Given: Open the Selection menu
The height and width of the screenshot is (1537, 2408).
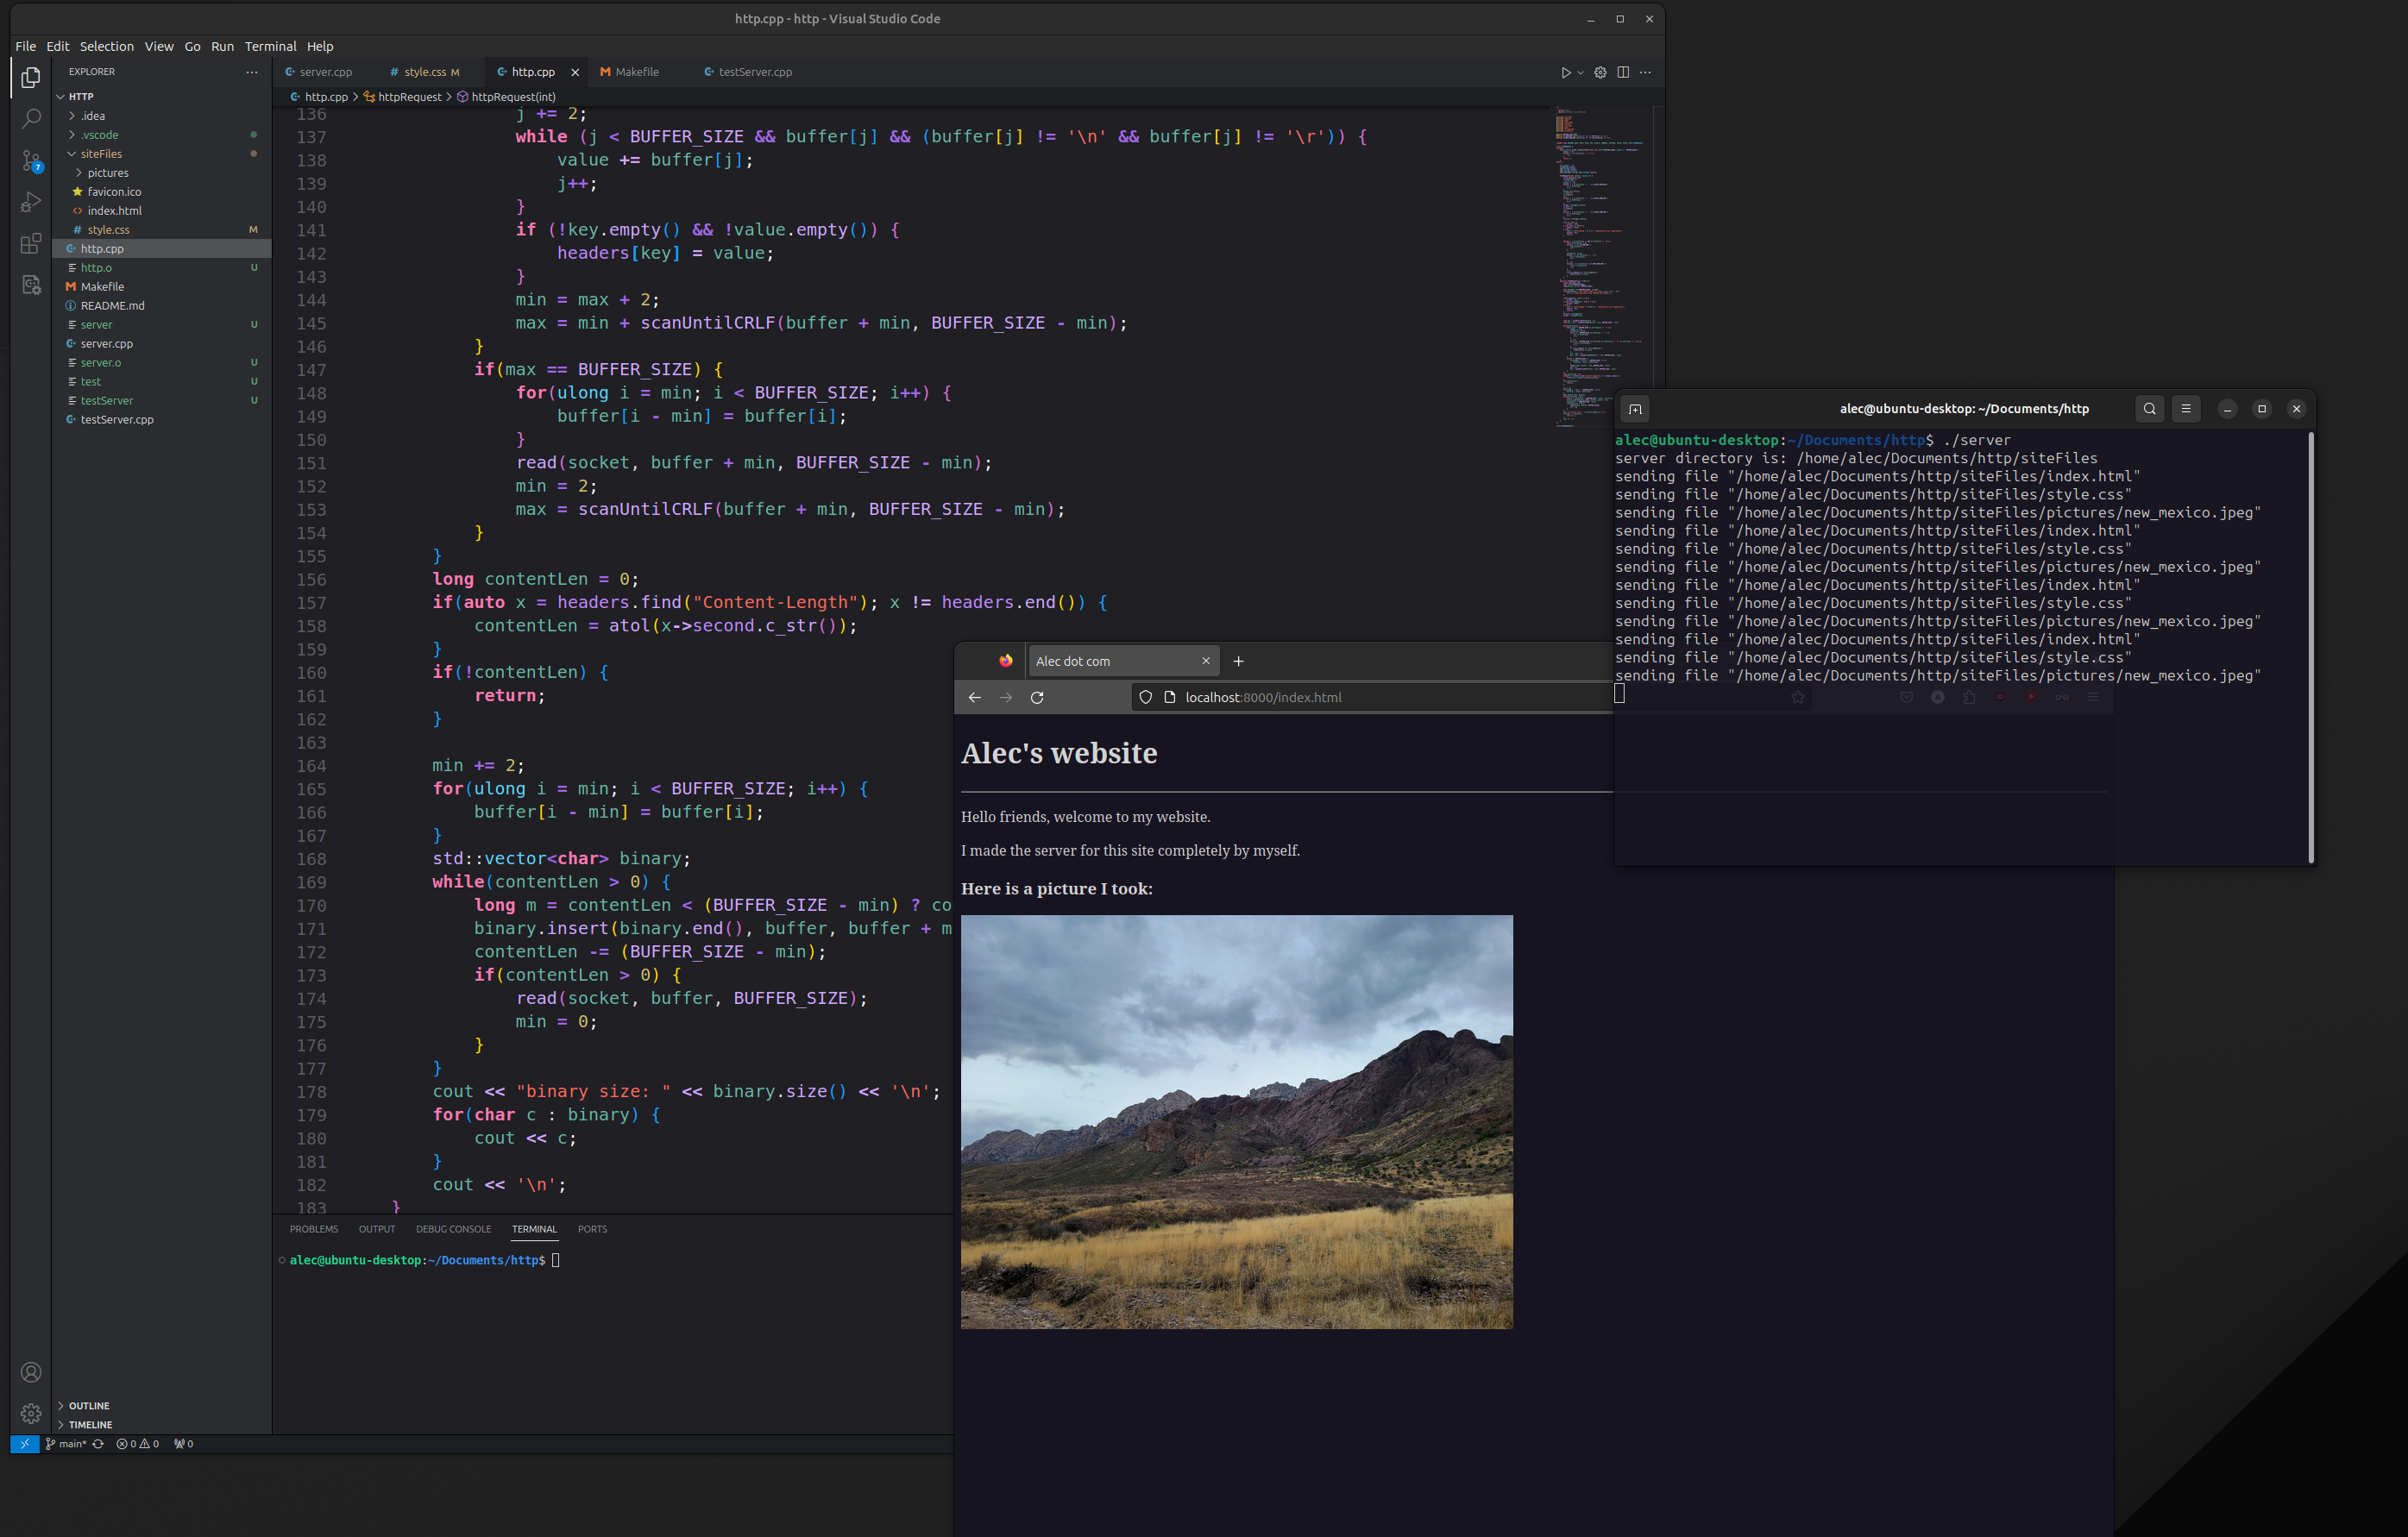Looking at the screenshot, I should click(106, 46).
